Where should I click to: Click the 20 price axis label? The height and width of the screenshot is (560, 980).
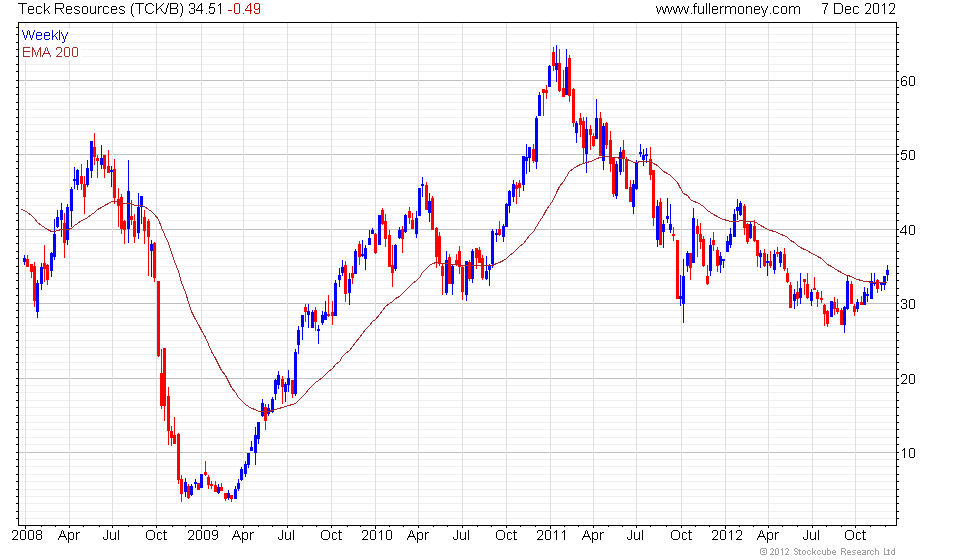tap(908, 379)
